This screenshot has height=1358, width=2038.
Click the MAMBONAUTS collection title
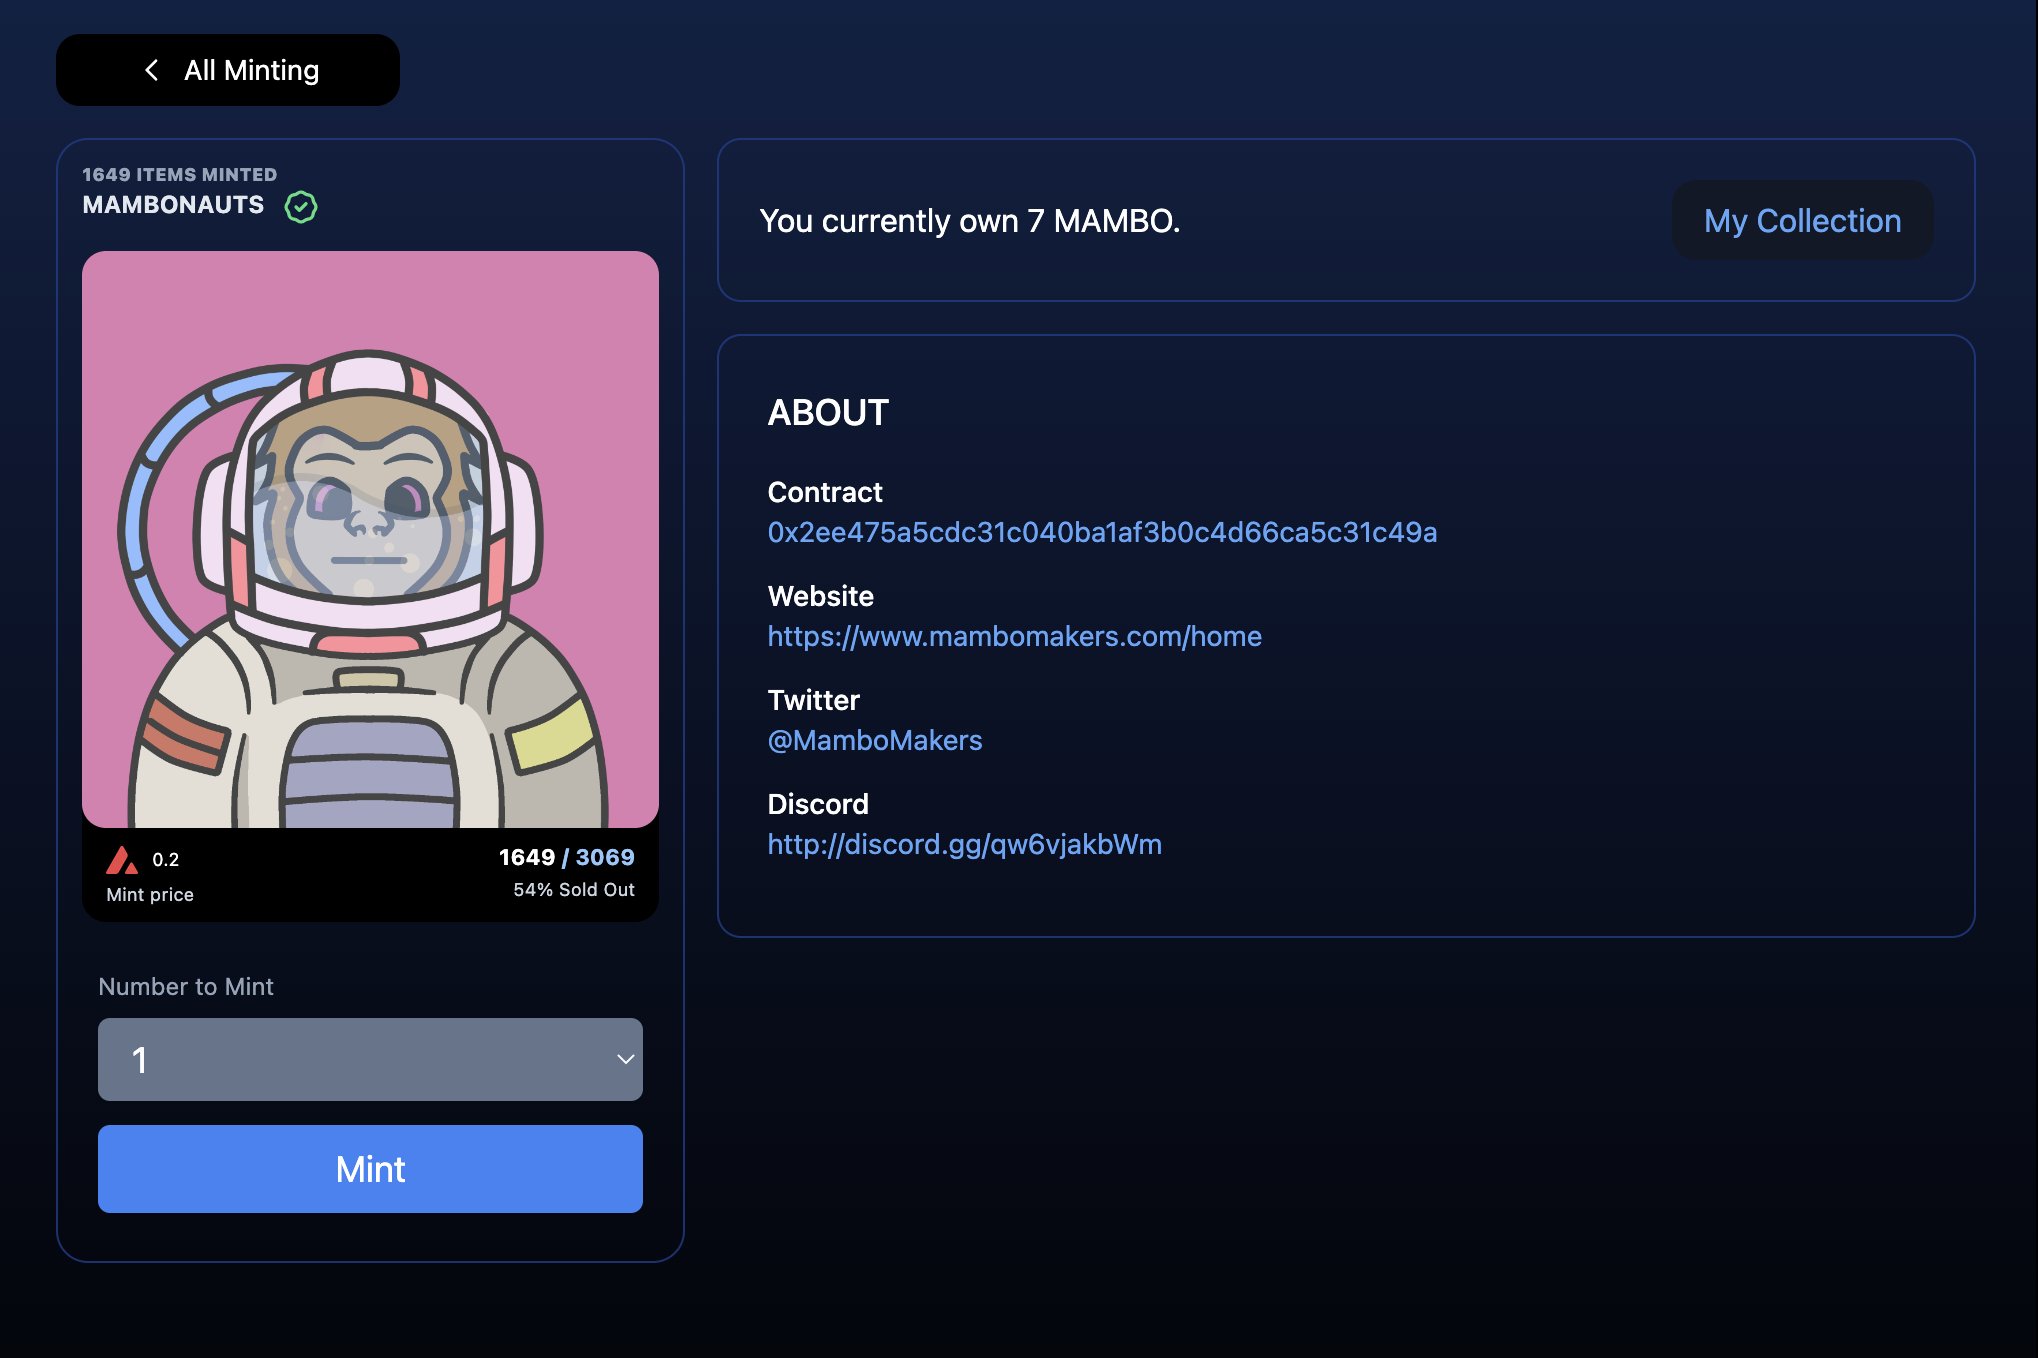click(173, 205)
